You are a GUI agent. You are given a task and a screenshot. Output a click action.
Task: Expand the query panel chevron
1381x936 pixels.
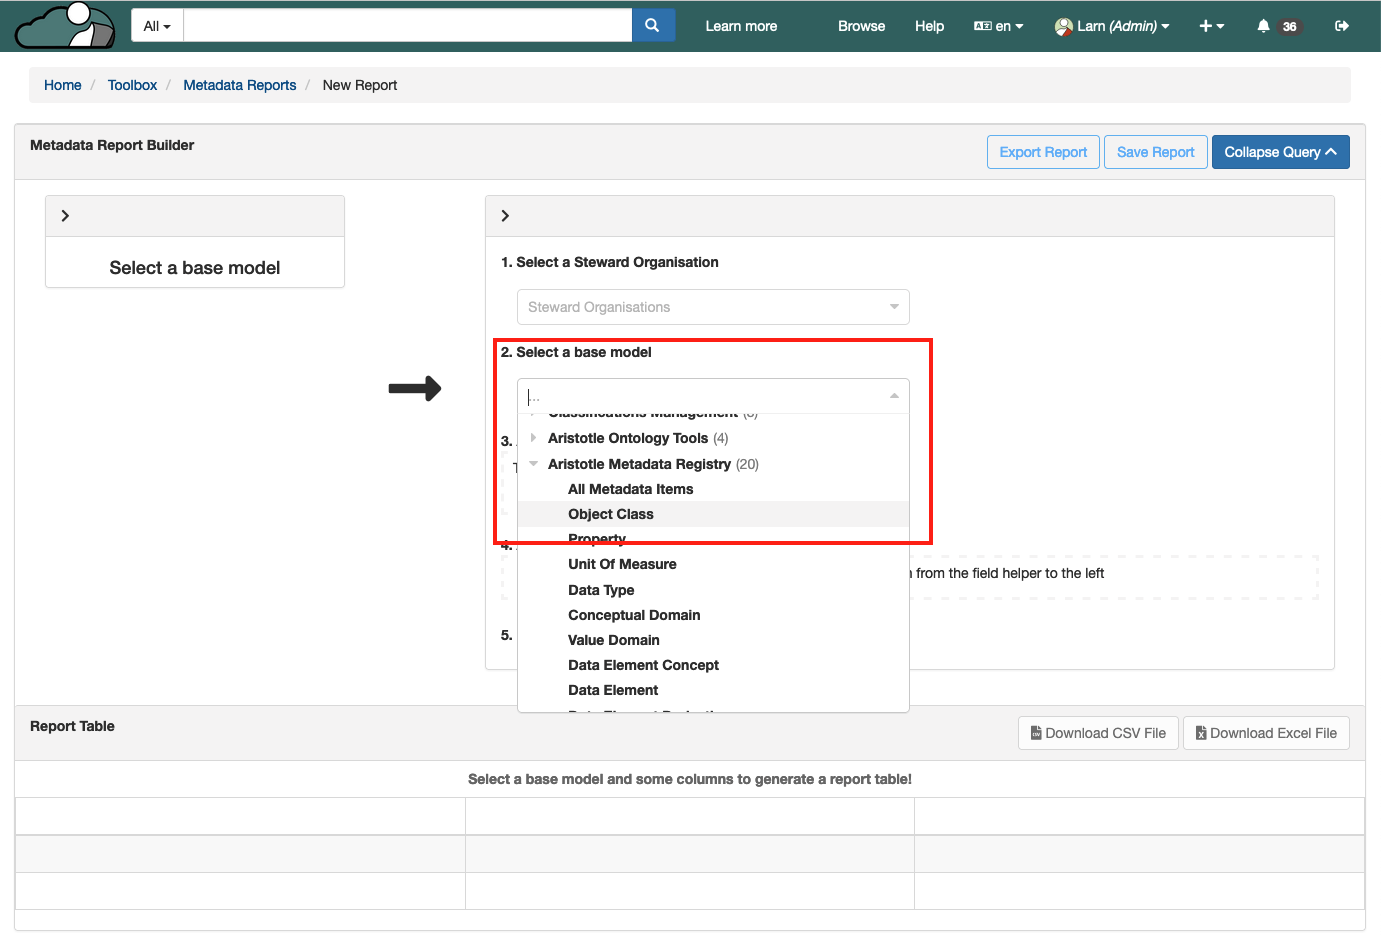(x=505, y=216)
